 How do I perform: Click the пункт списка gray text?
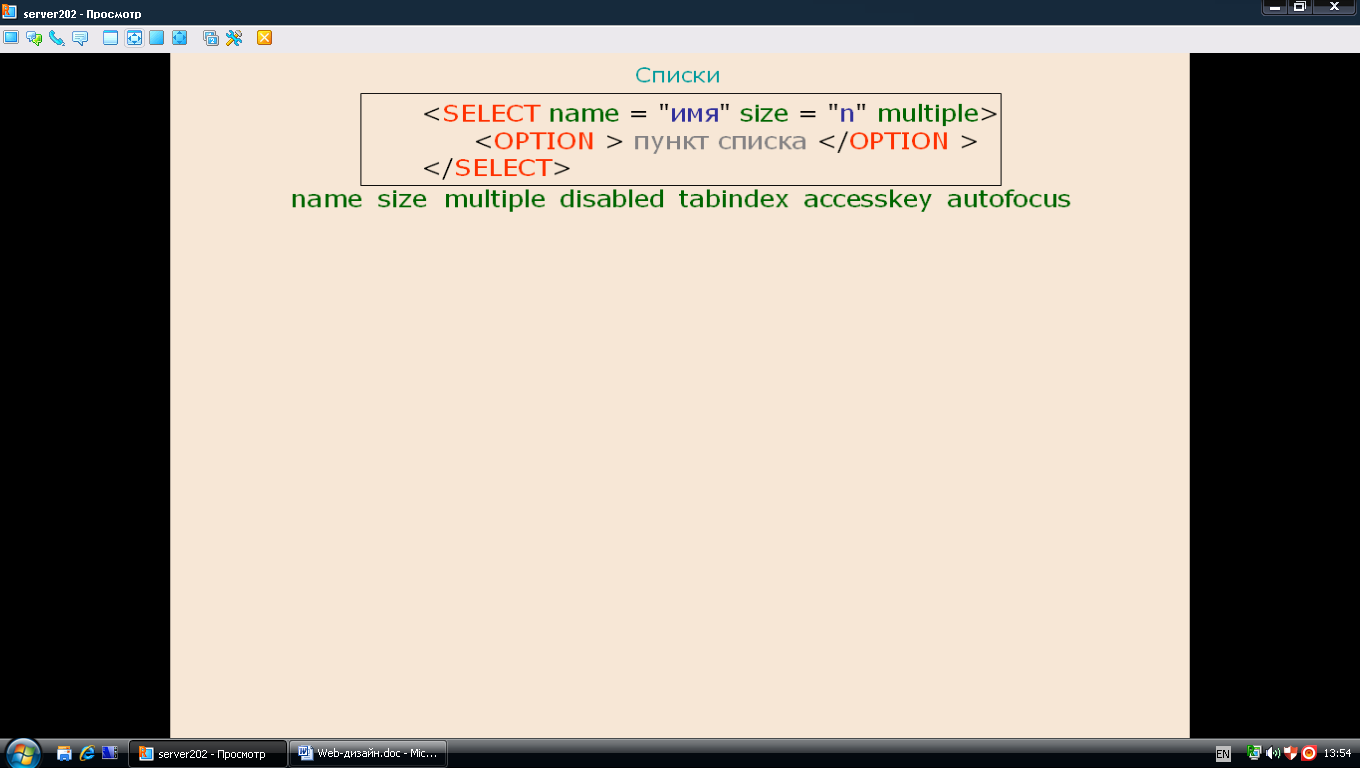point(720,142)
